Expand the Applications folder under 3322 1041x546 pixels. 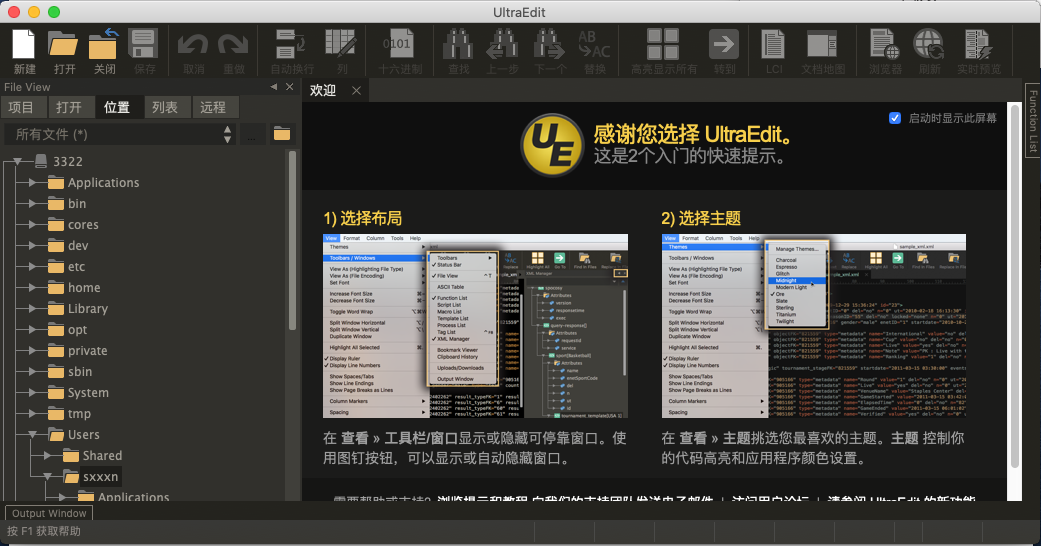tap(33, 183)
